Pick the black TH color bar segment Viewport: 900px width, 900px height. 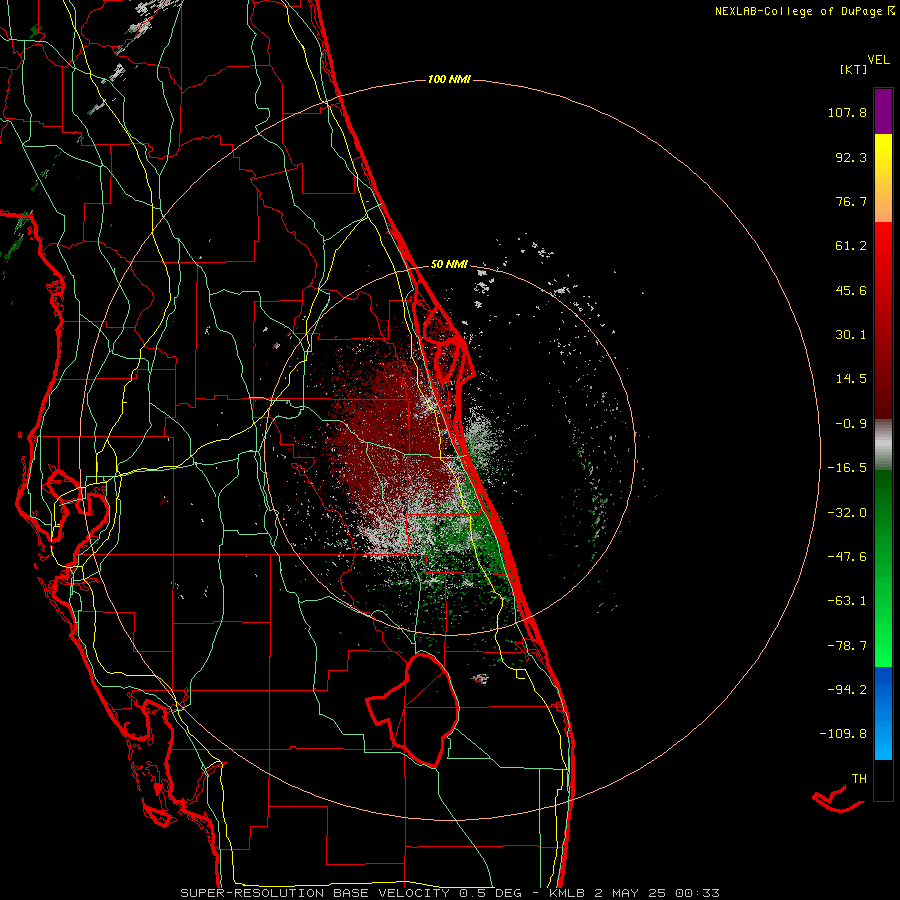(x=883, y=779)
